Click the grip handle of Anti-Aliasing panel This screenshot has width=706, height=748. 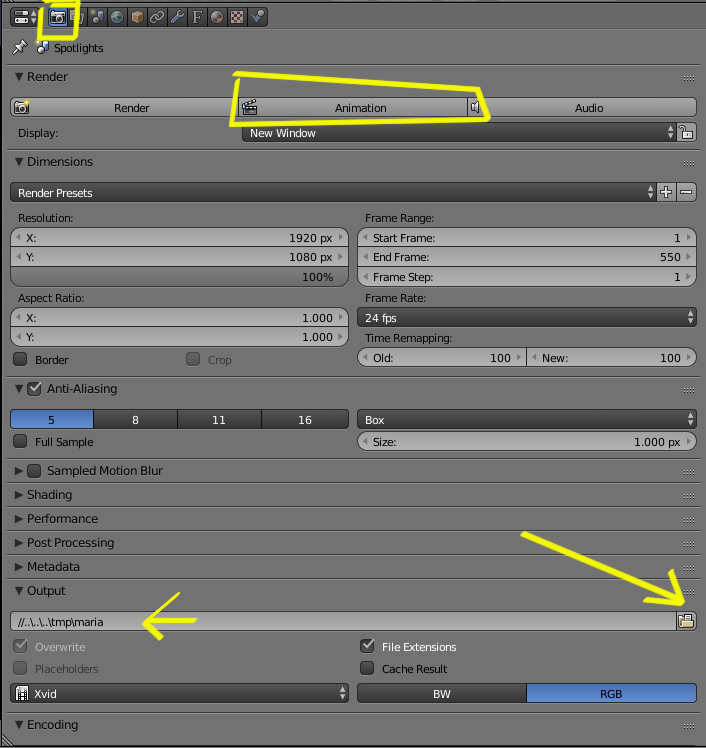click(689, 390)
